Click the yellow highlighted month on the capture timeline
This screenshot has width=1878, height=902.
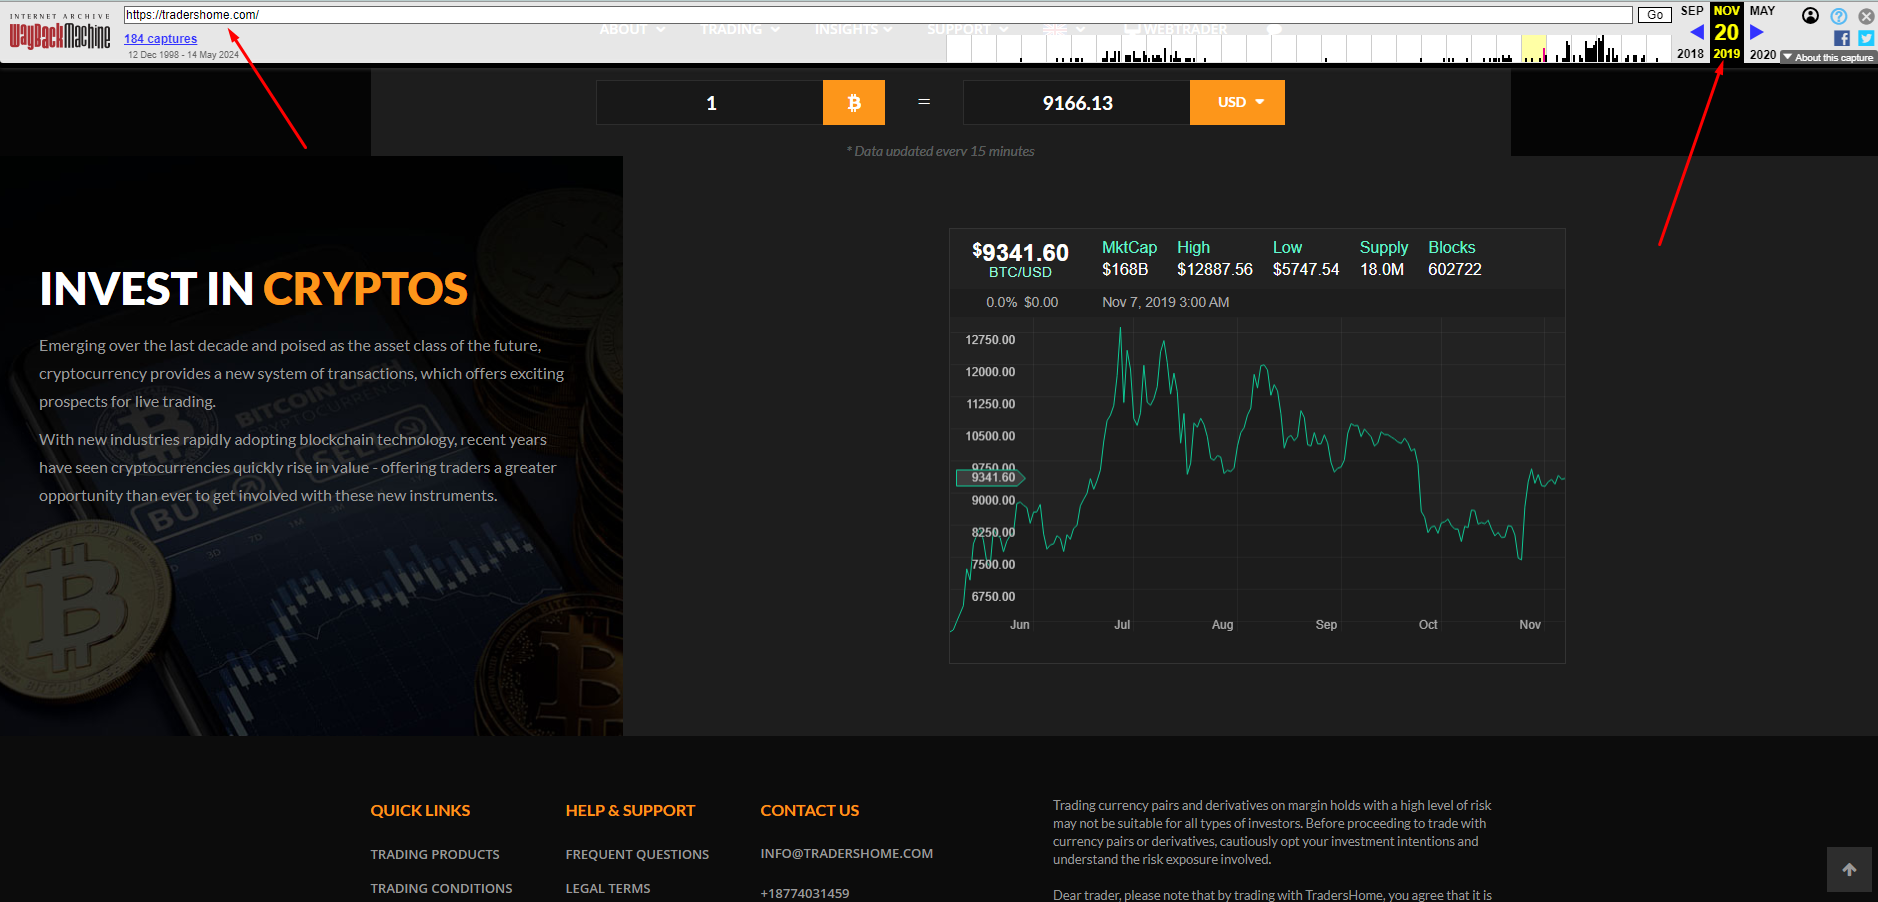[x=1534, y=48]
